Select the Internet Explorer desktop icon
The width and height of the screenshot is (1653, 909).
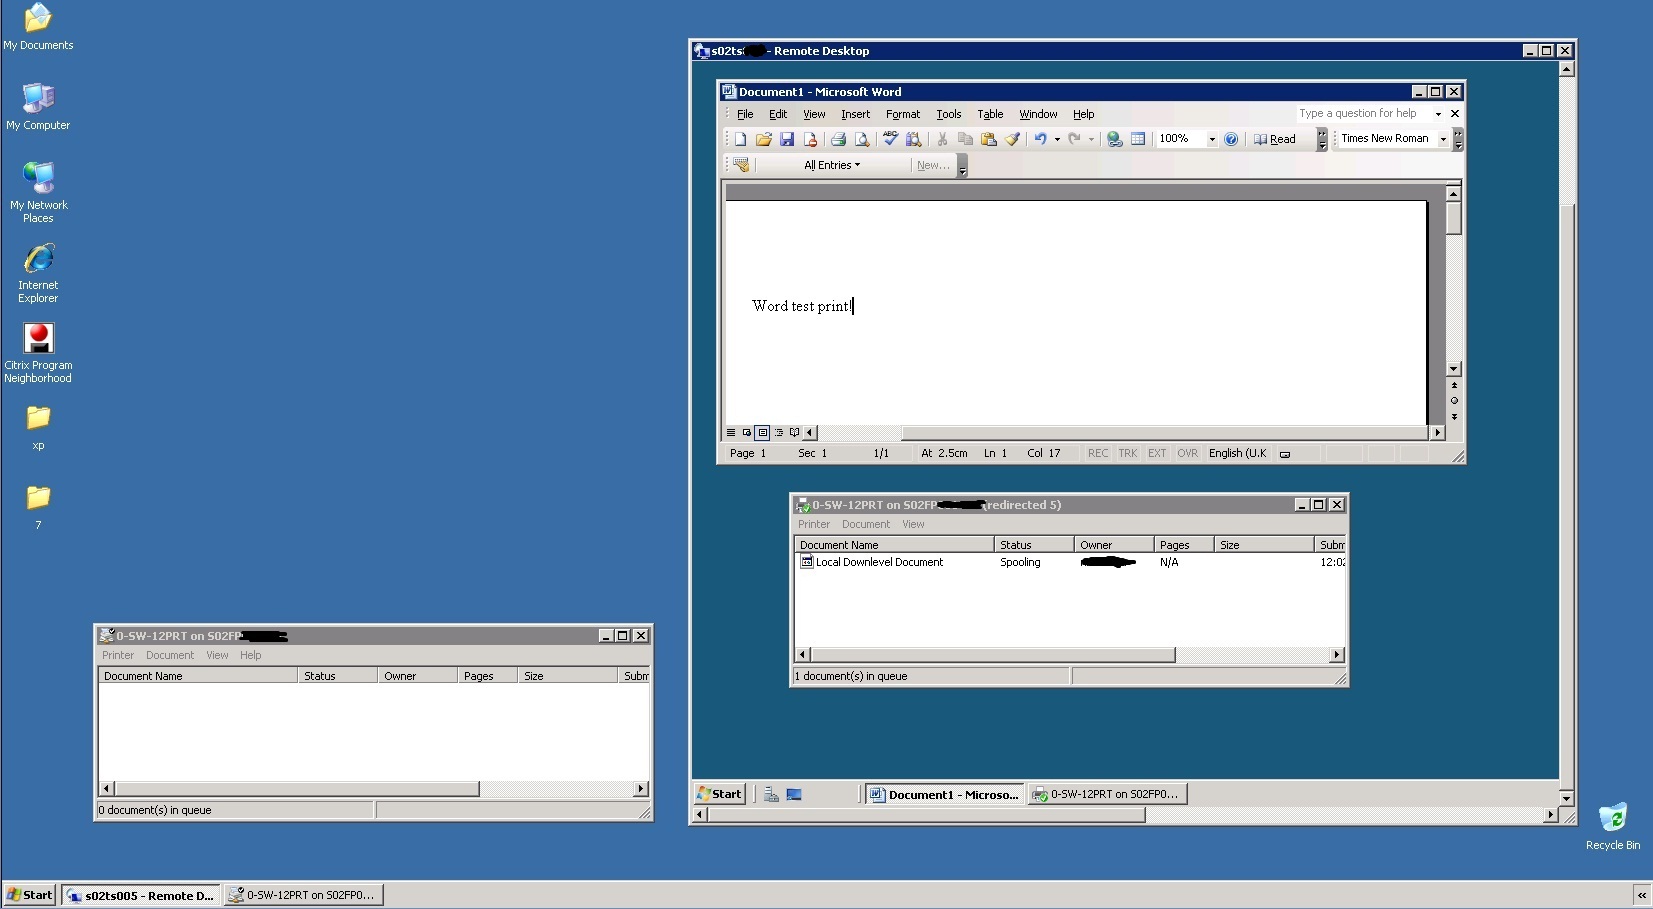pos(38,272)
